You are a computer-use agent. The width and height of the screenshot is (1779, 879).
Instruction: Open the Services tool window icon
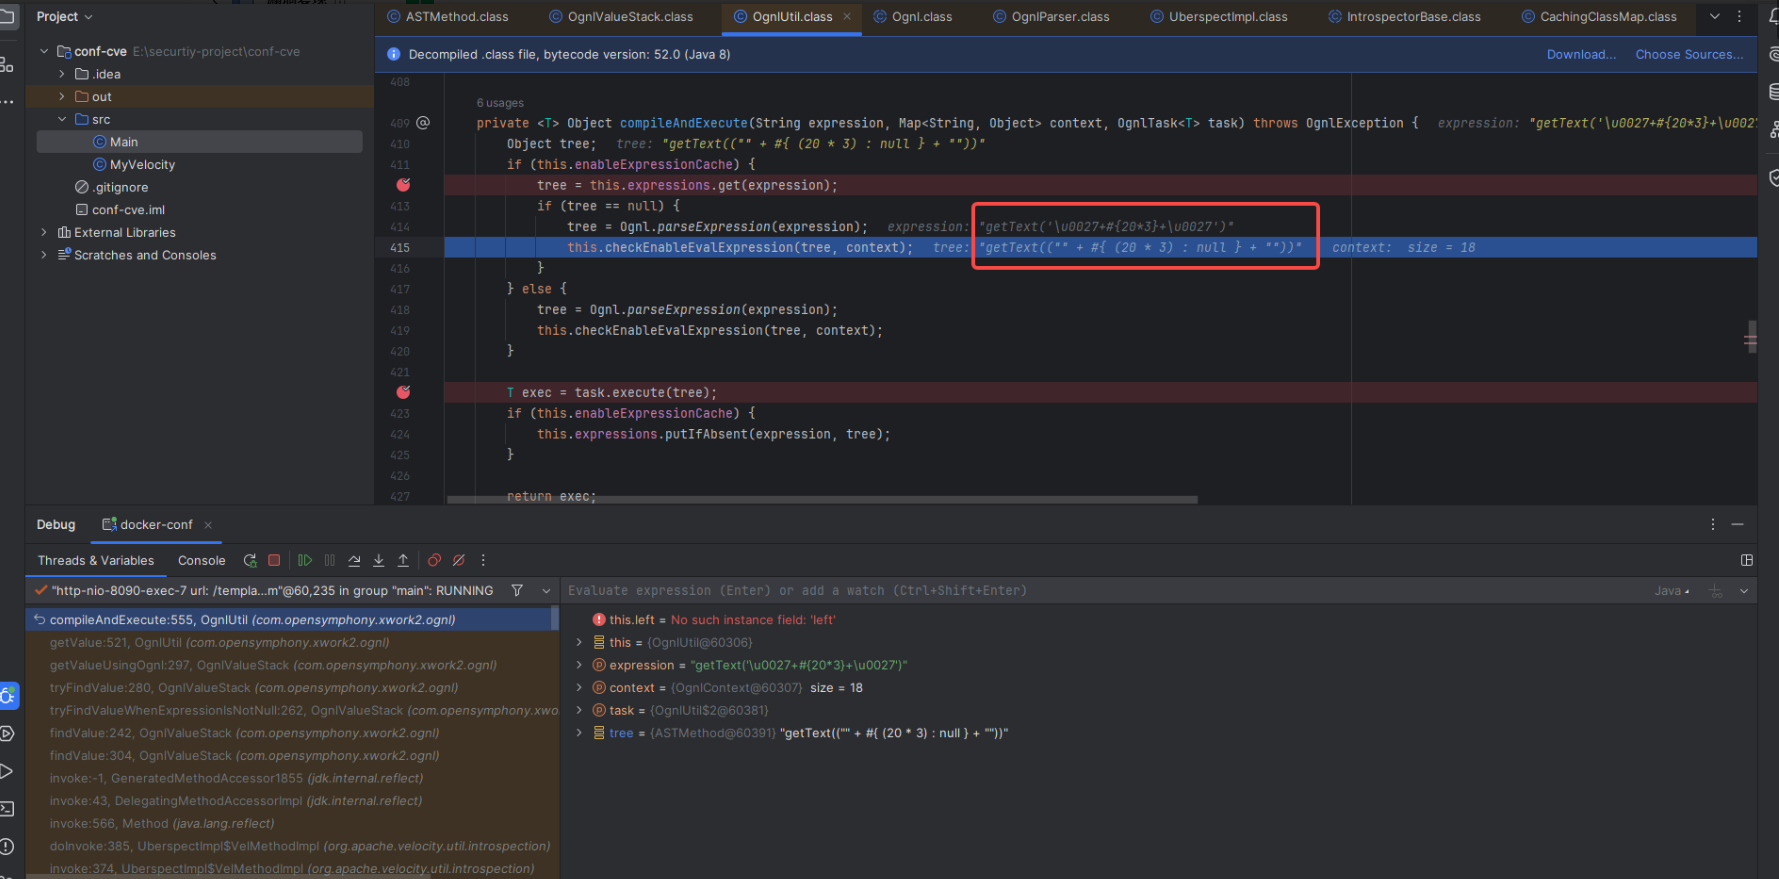point(7,734)
